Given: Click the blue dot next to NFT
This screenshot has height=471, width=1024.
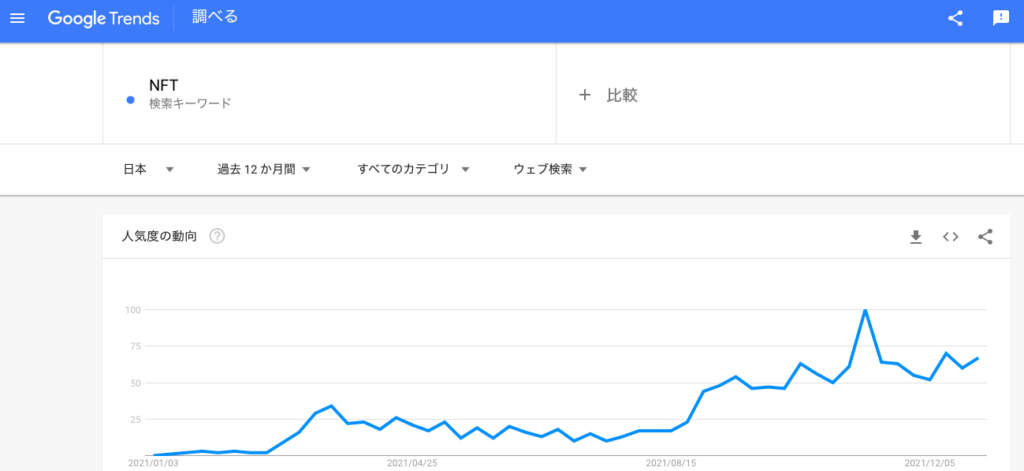Looking at the screenshot, I should (x=130, y=100).
